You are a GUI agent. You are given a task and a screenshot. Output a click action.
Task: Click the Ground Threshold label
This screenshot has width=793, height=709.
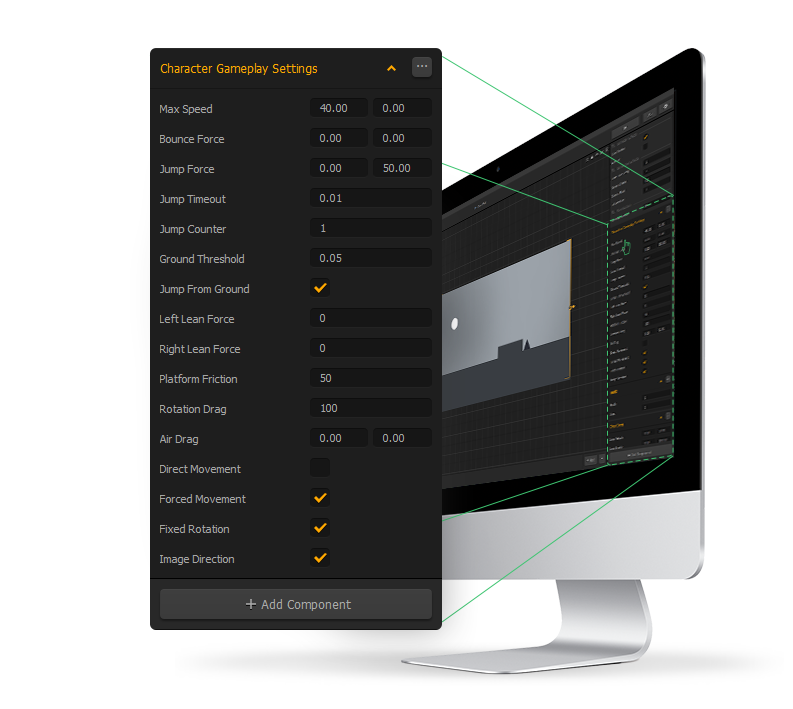click(202, 259)
